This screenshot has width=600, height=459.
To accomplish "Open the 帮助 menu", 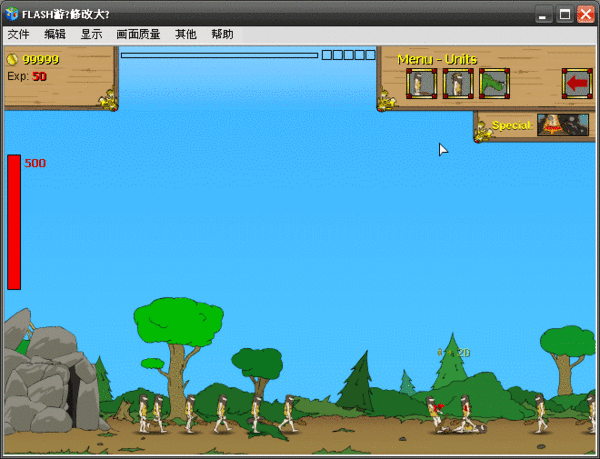I will [222, 34].
